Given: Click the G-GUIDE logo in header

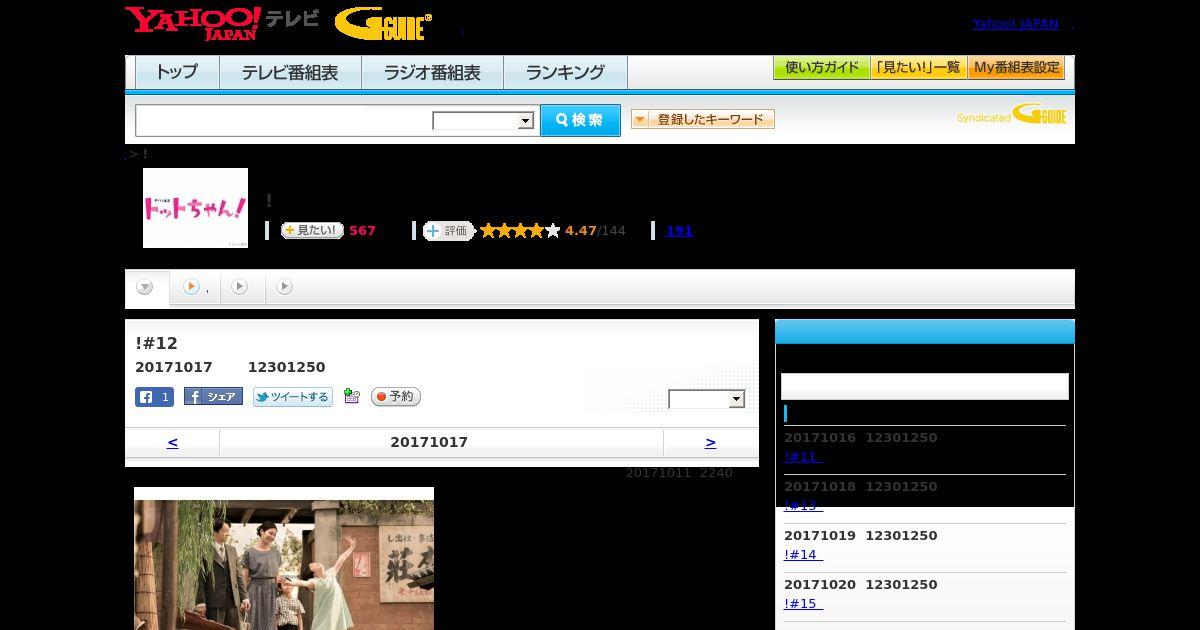Looking at the screenshot, I should click(384, 24).
